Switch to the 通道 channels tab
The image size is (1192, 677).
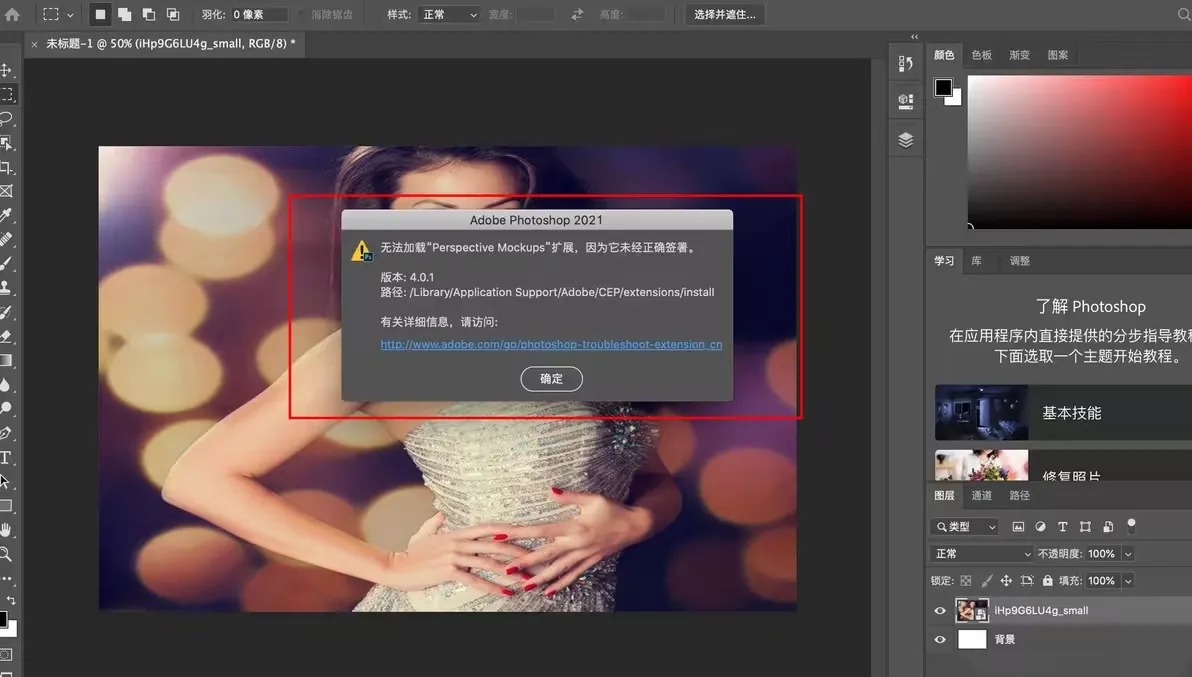click(982, 496)
